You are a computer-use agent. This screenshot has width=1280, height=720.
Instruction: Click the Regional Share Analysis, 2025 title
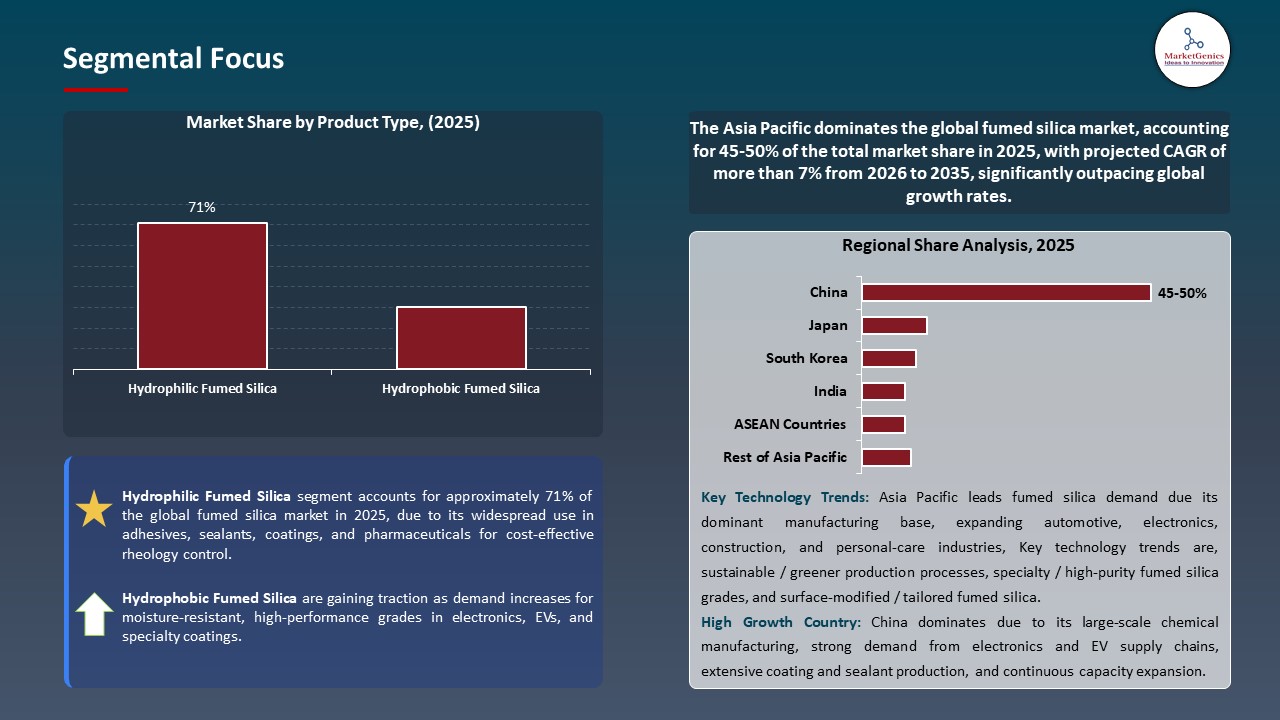pos(959,245)
